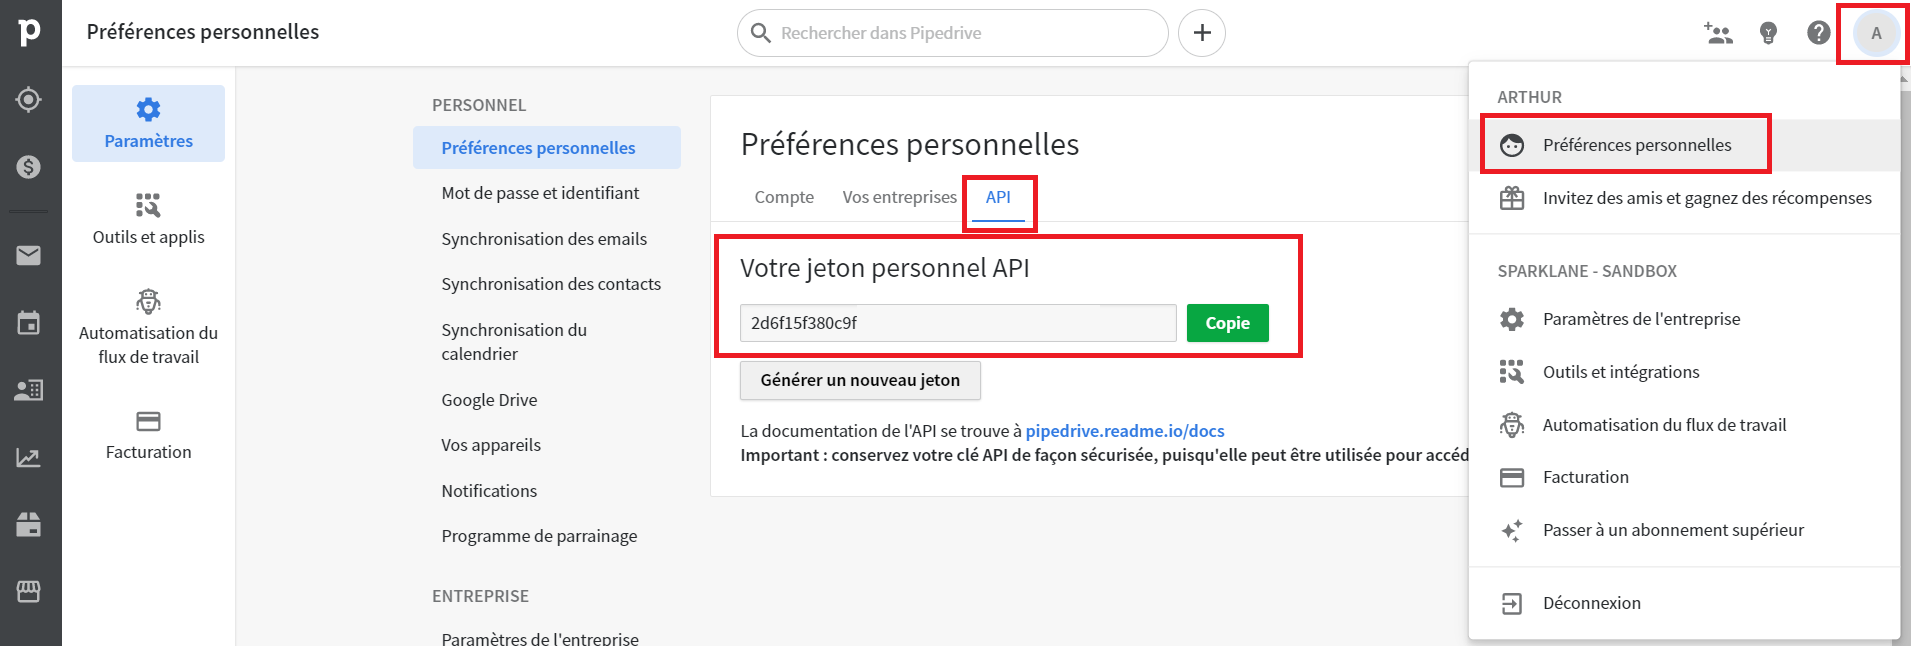The image size is (1911, 646).
Task: Open Insights chart icon in sidebar
Action: click(x=29, y=458)
